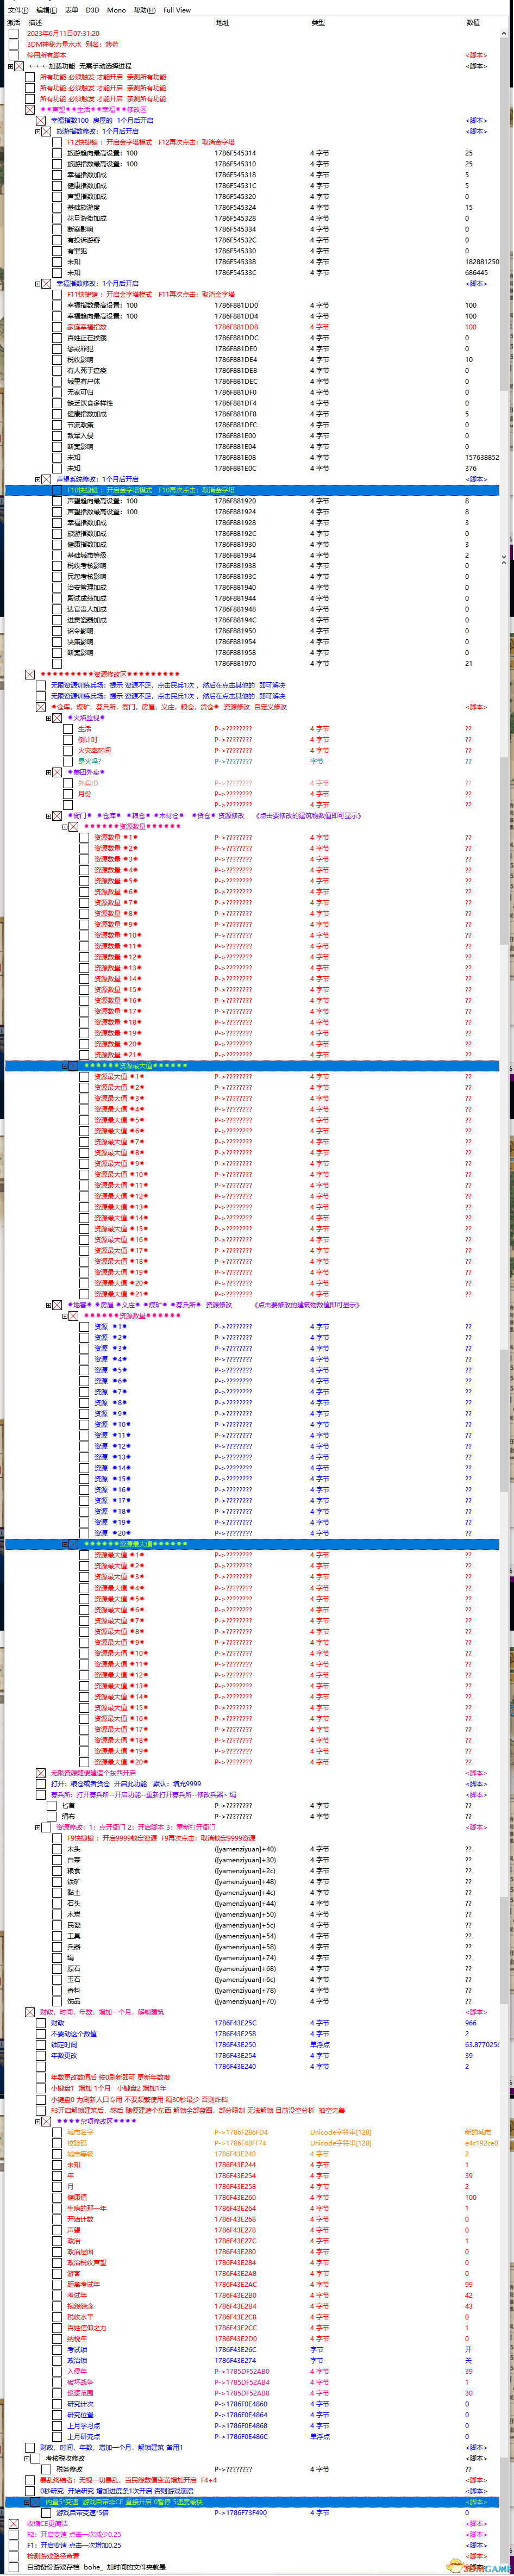Enable the 家庭幸福指数 checkbox
The width and height of the screenshot is (514, 2576).
click(x=58, y=327)
